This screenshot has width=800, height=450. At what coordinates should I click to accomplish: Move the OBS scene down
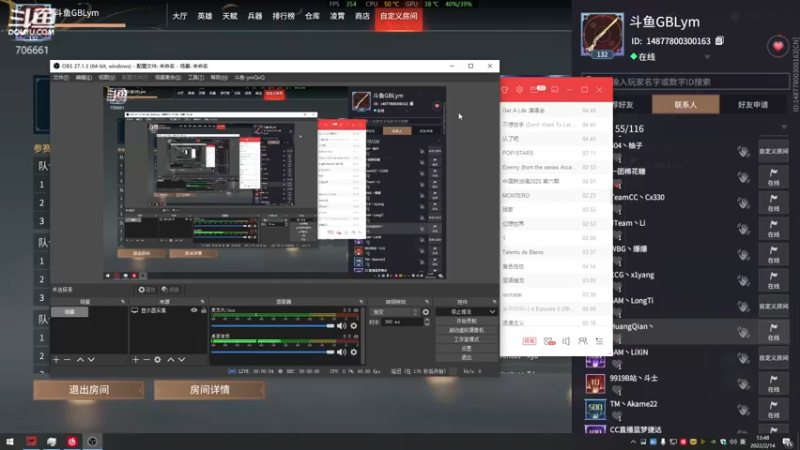tap(91, 360)
